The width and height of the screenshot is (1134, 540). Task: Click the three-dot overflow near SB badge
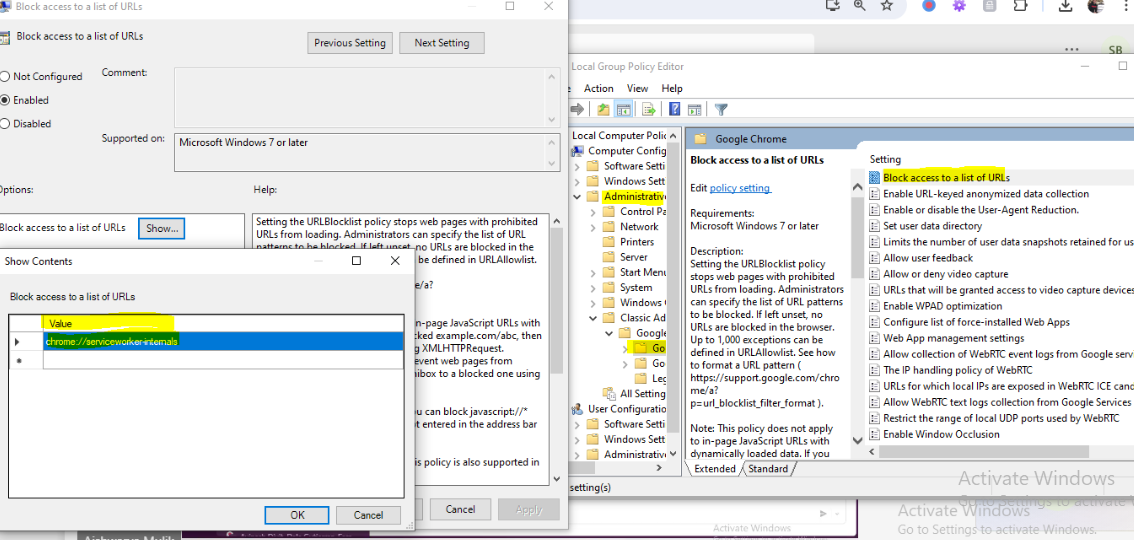(1072, 49)
